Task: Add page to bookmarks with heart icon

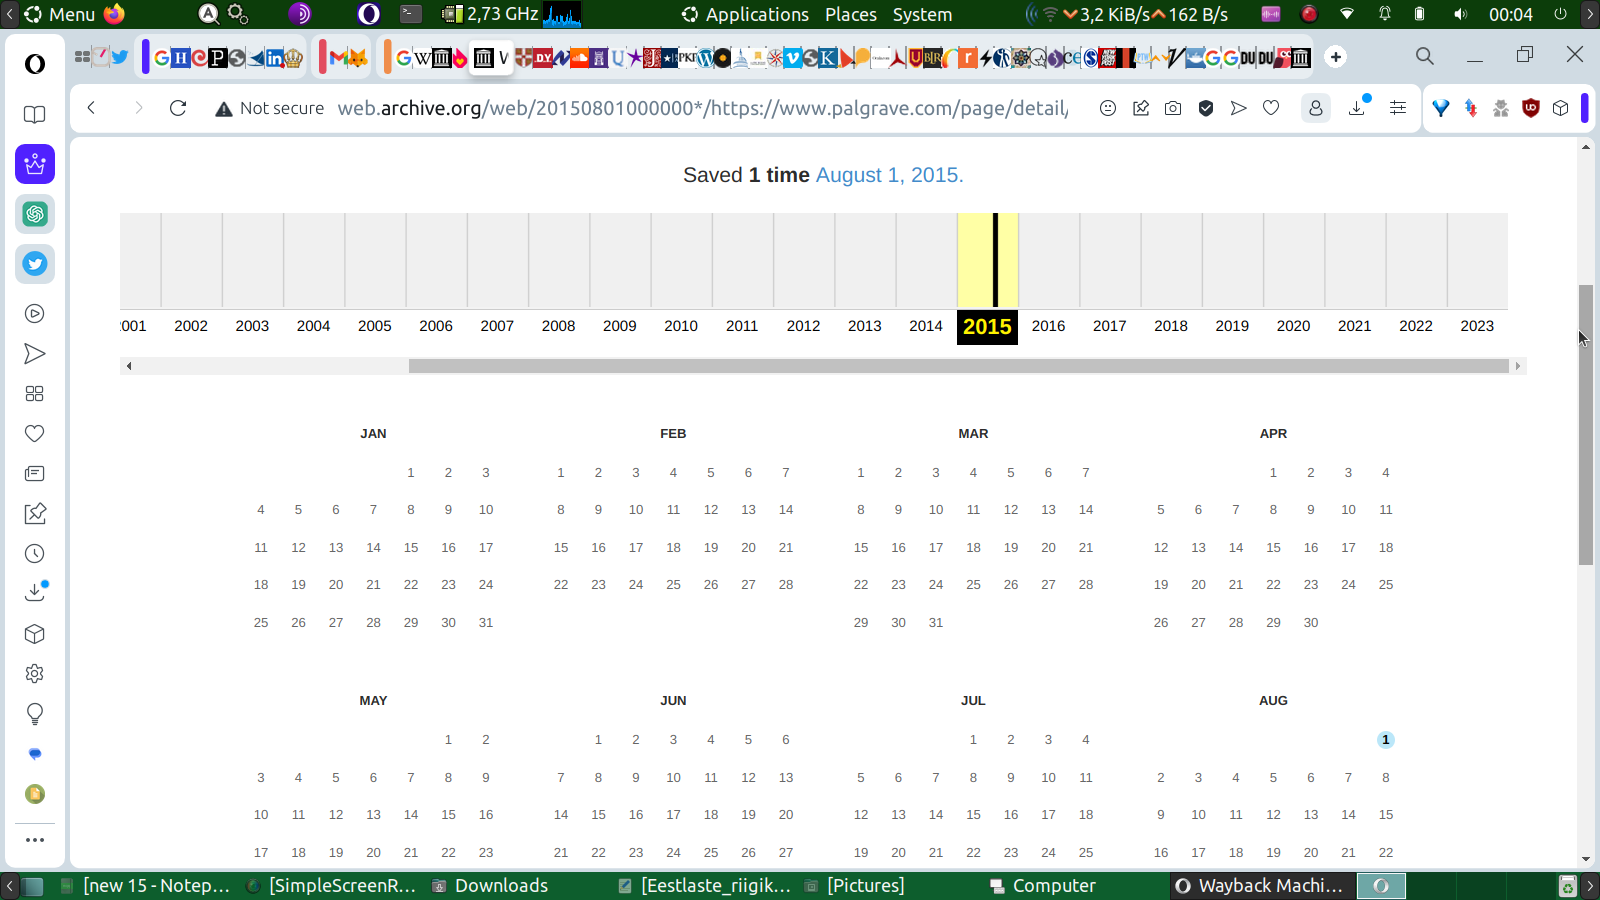Action: point(1271,108)
